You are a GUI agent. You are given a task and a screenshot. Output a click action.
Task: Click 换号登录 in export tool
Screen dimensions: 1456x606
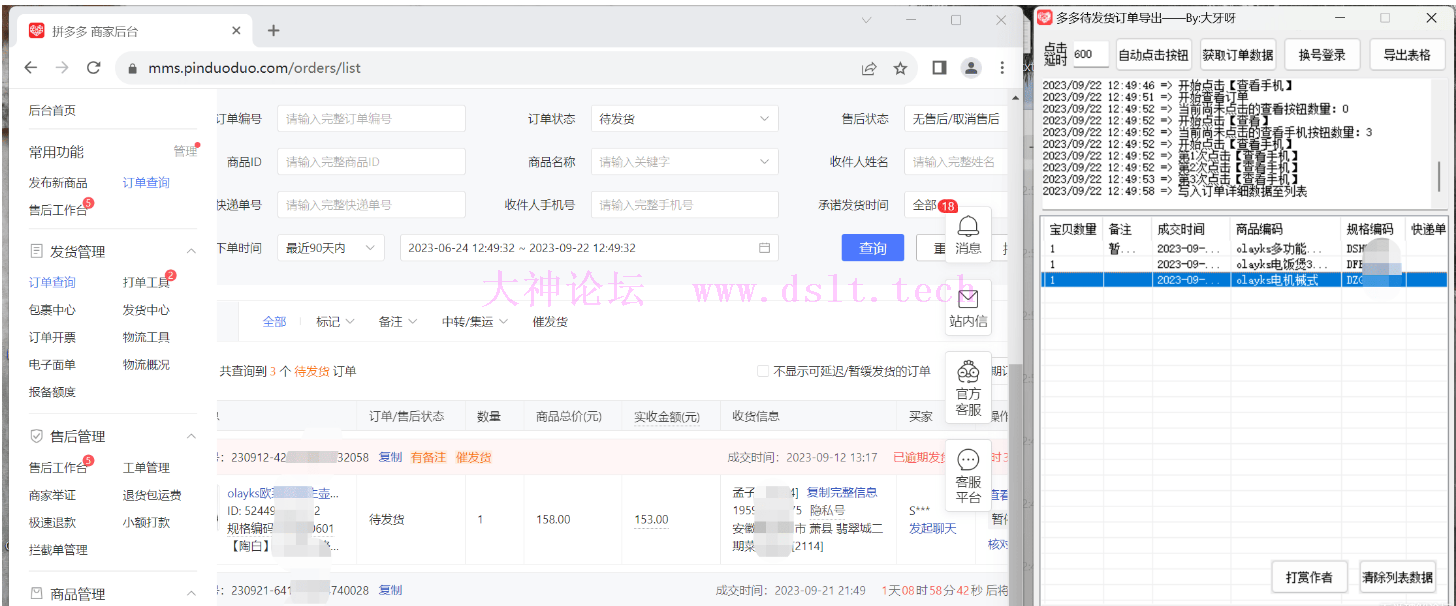[1322, 55]
